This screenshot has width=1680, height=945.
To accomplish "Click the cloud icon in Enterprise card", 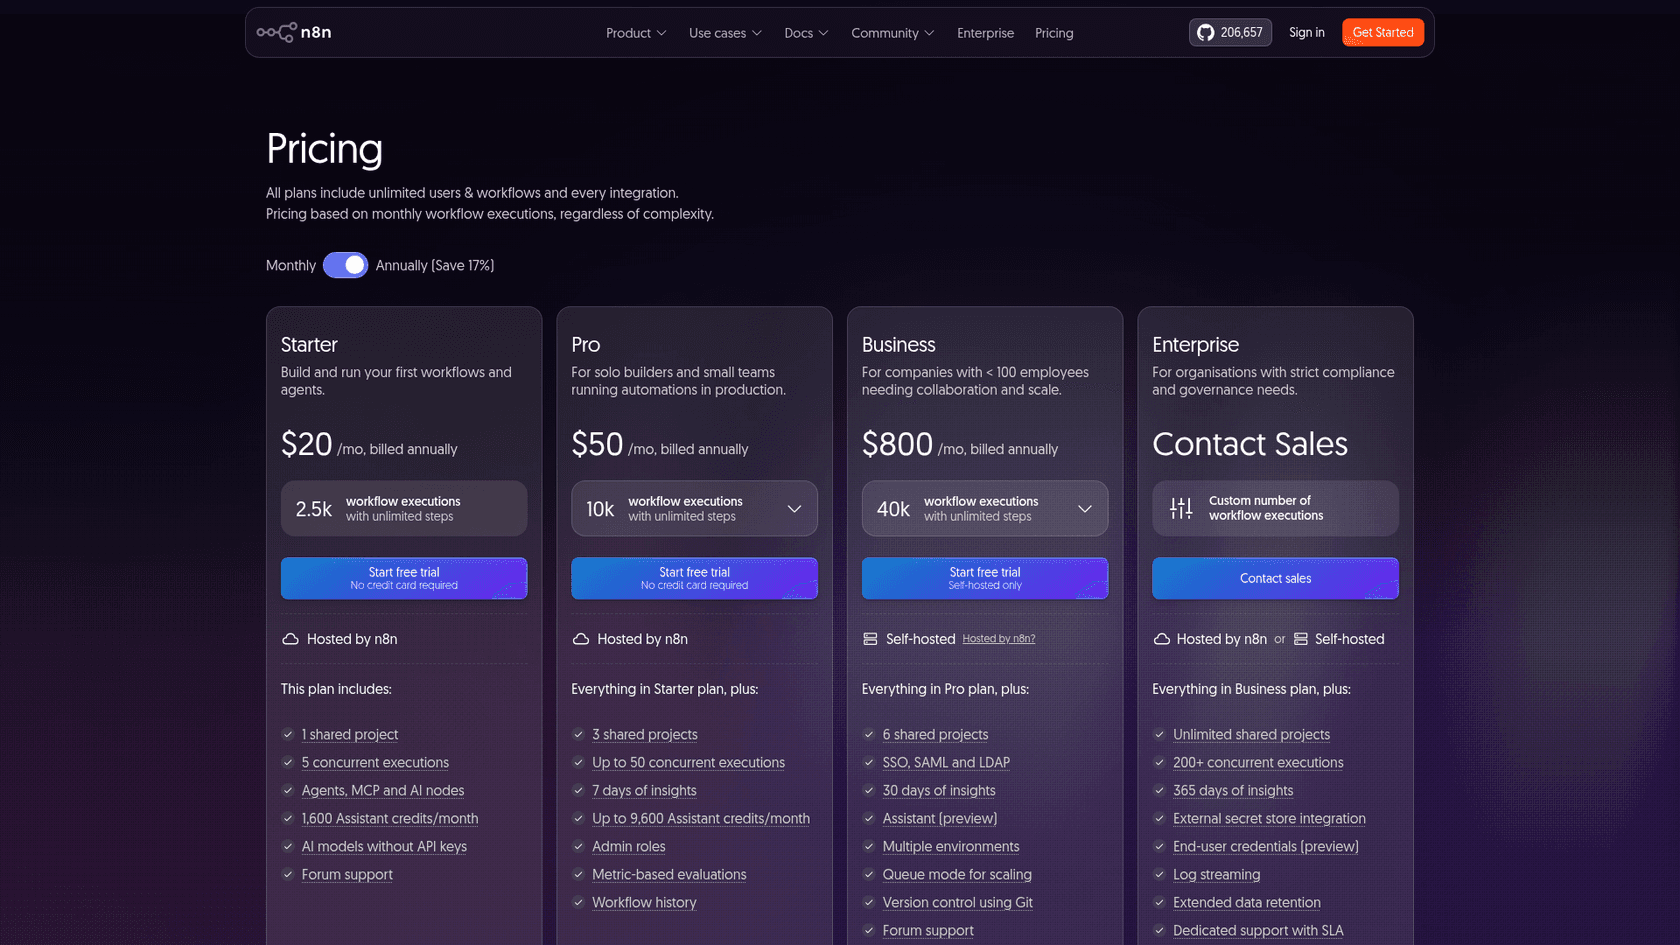I will pyautogui.click(x=1161, y=639).
